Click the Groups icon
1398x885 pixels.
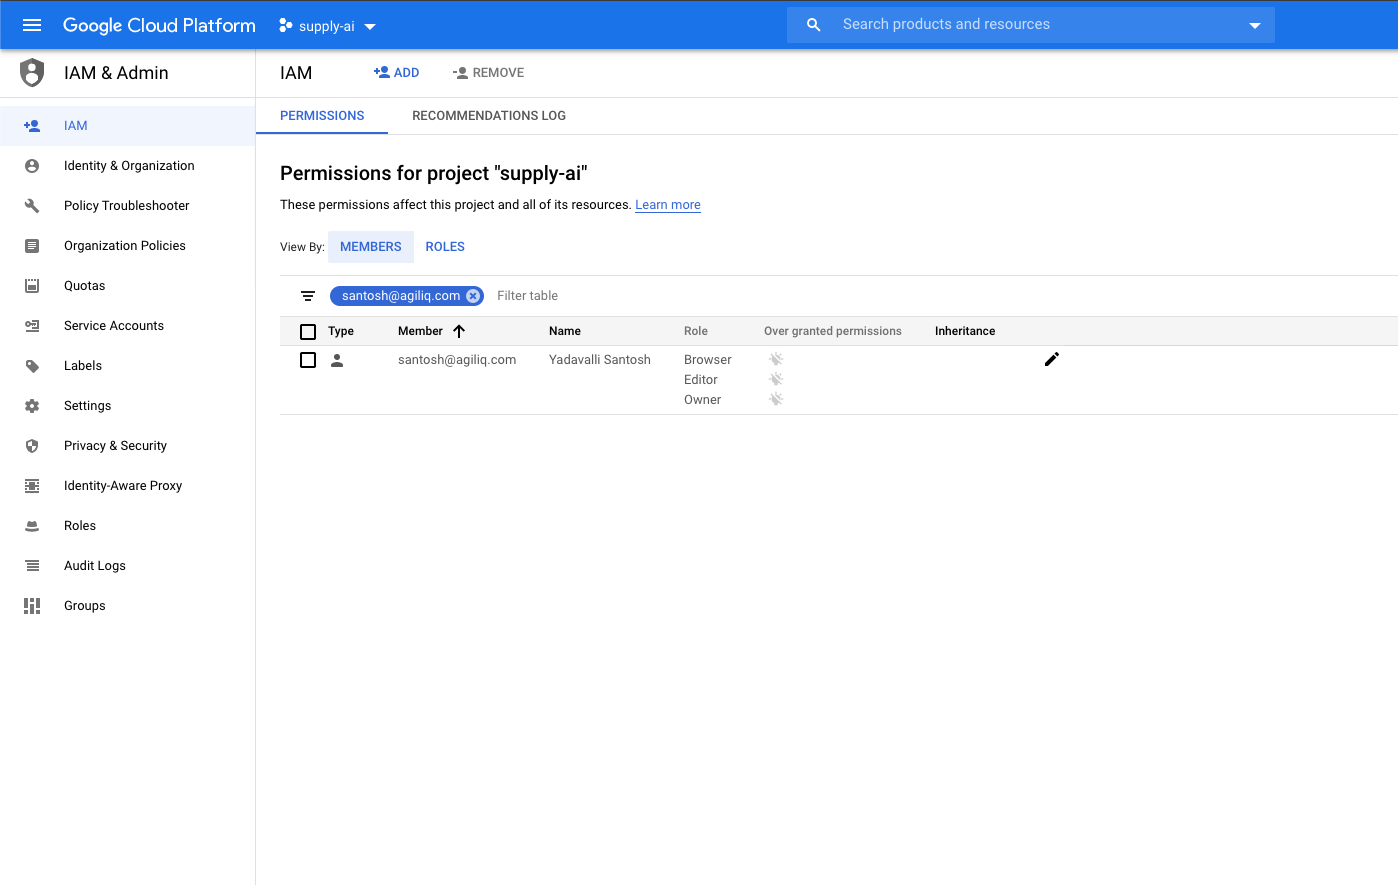tap(32, 606)
